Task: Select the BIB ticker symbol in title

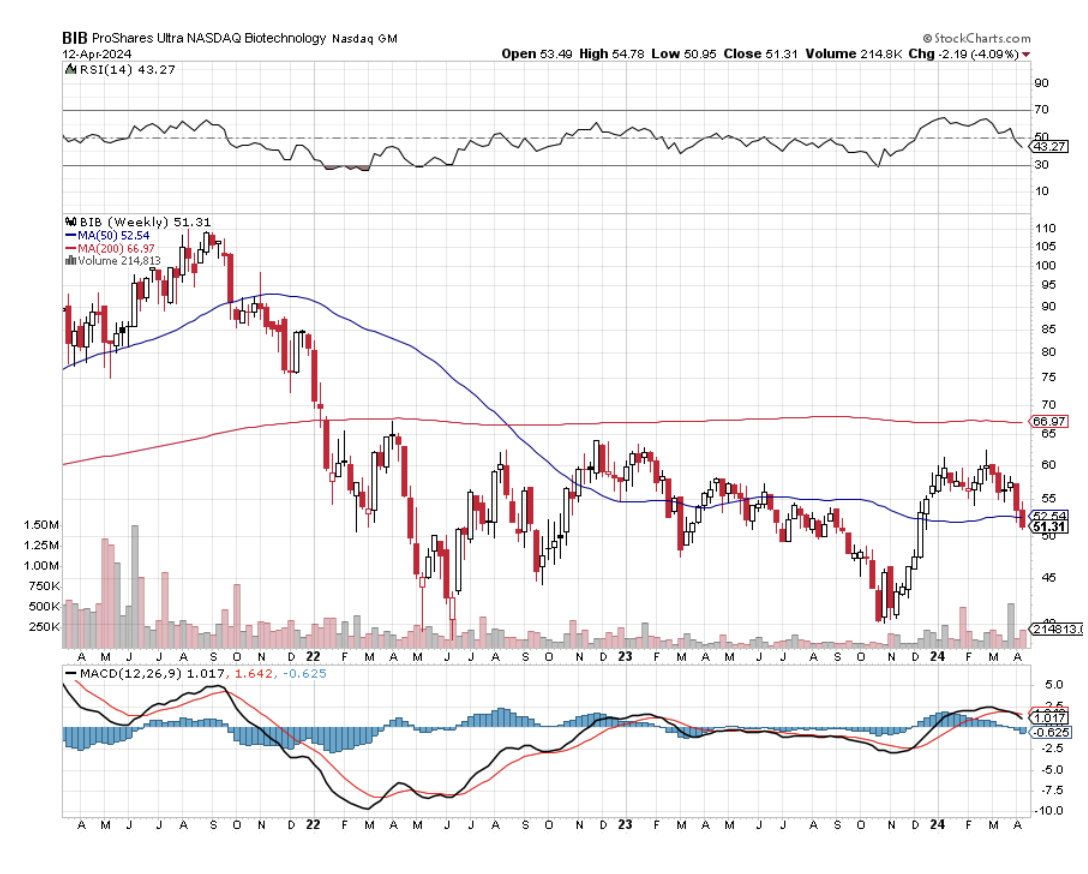Action: coord(75,38)
